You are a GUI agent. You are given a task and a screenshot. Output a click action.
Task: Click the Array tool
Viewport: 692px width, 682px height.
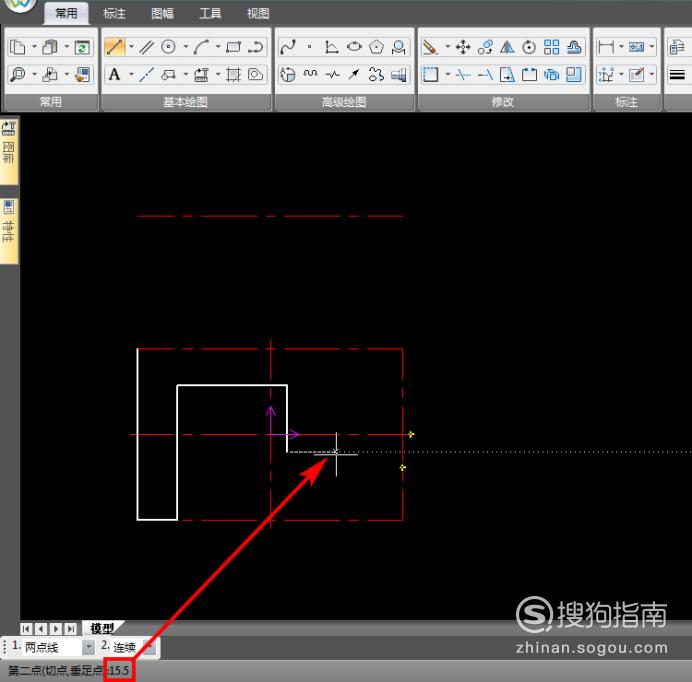(x=552, y=47)
